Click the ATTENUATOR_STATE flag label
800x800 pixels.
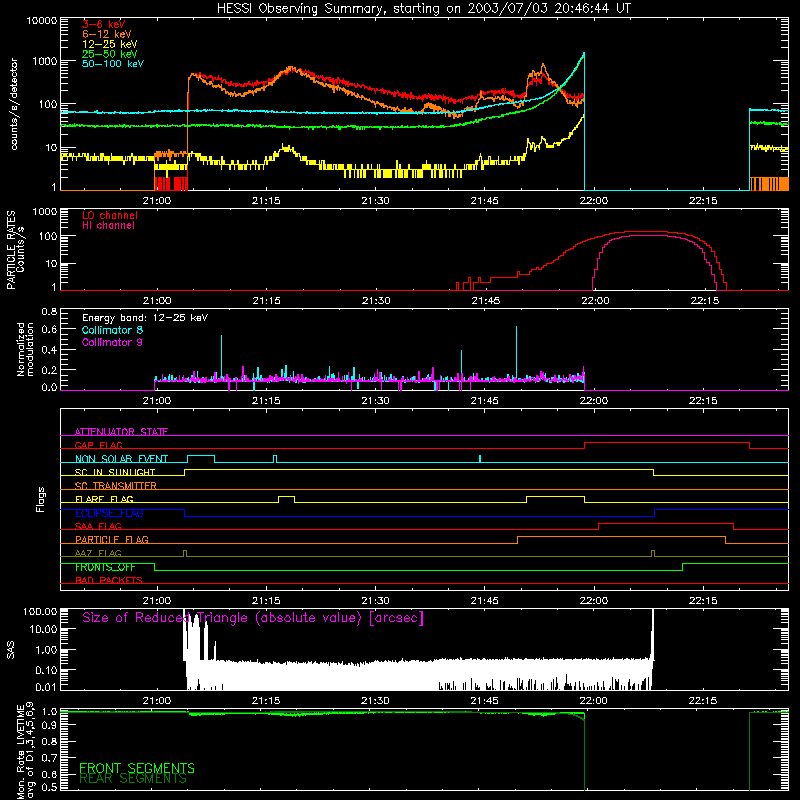[x=121, y=432]
